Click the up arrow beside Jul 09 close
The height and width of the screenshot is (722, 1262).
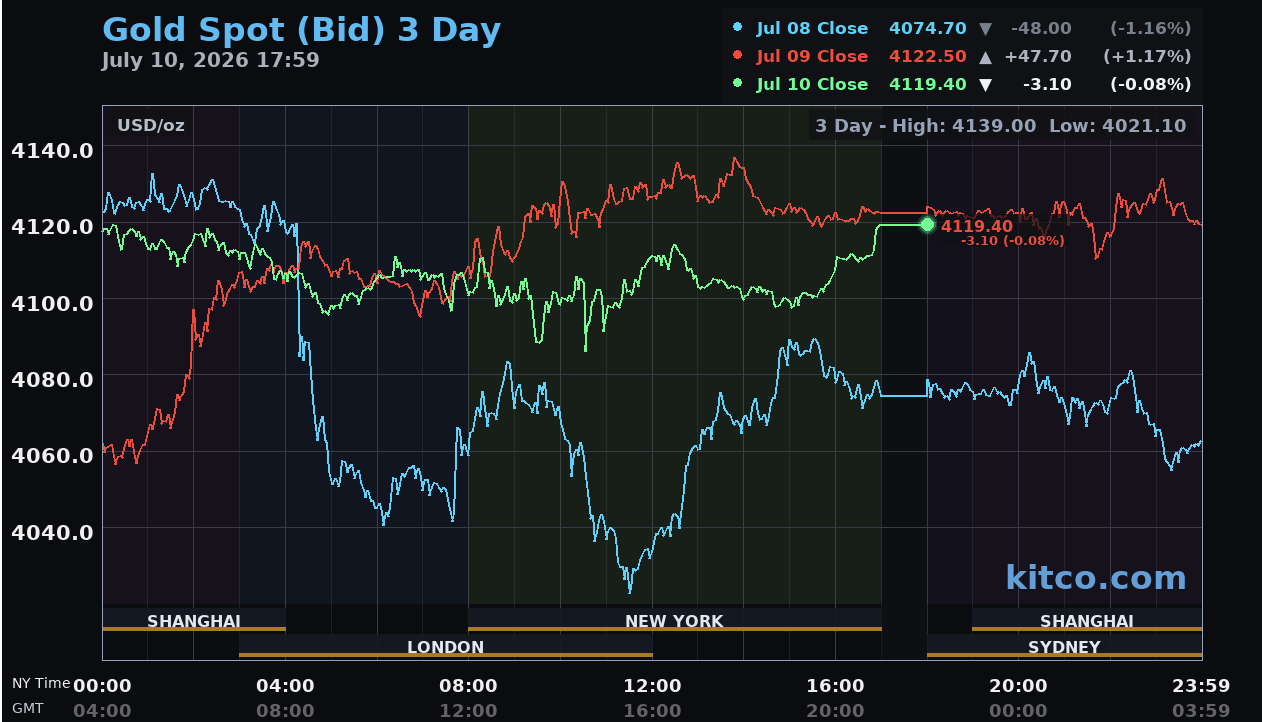pos(985,56)
